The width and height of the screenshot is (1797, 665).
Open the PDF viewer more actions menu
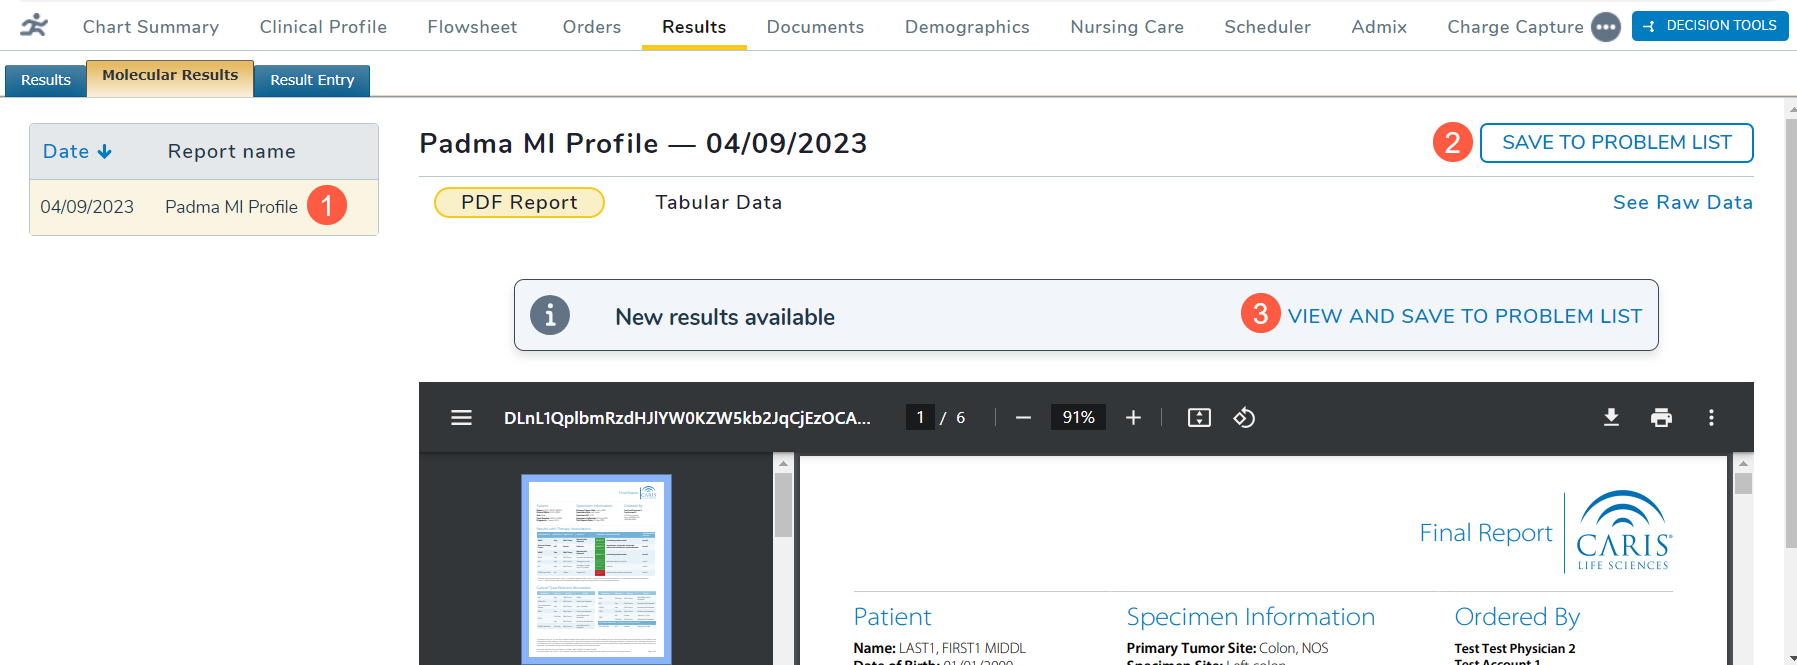1711,418
